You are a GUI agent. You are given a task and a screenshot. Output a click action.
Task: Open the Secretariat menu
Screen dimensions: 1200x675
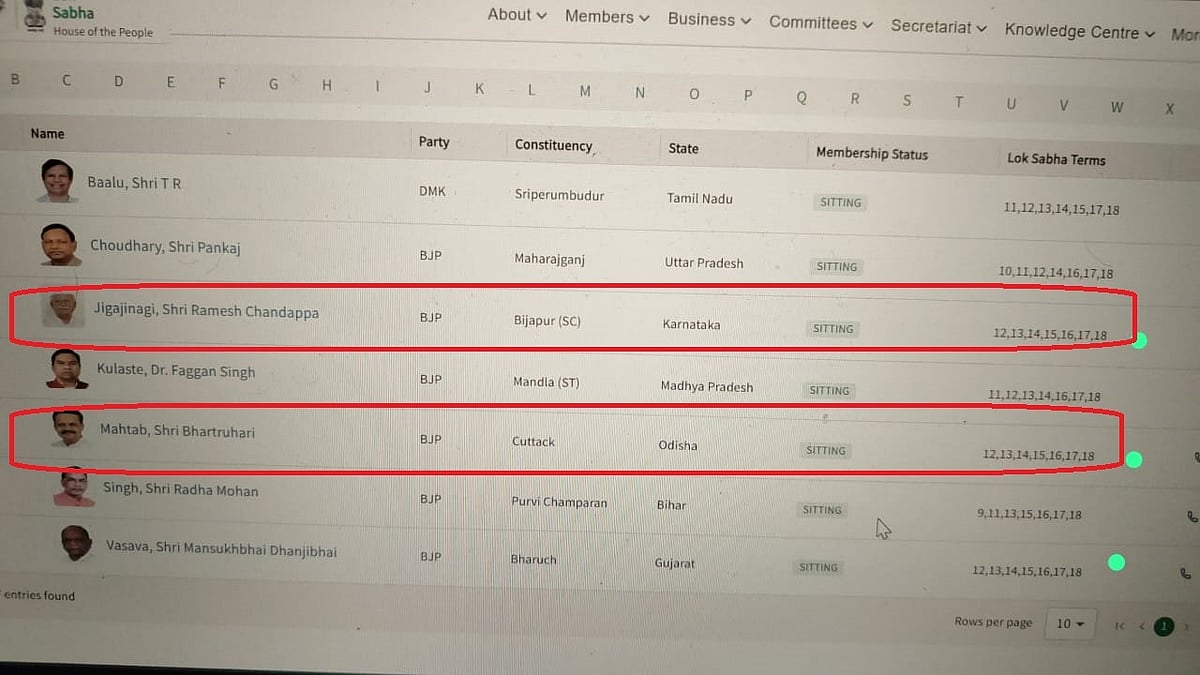pyautogui.click(x=938, y=27)
